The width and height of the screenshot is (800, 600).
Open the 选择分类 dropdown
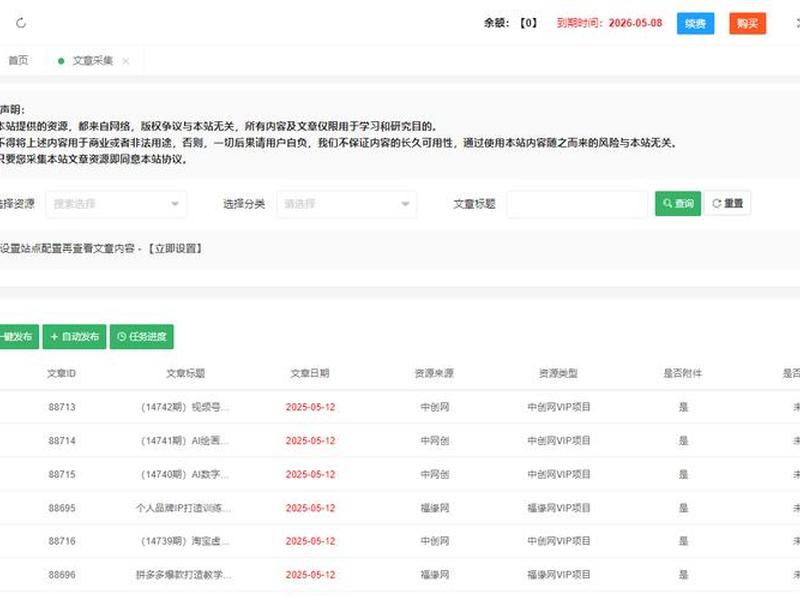click(x=347, y=204)
